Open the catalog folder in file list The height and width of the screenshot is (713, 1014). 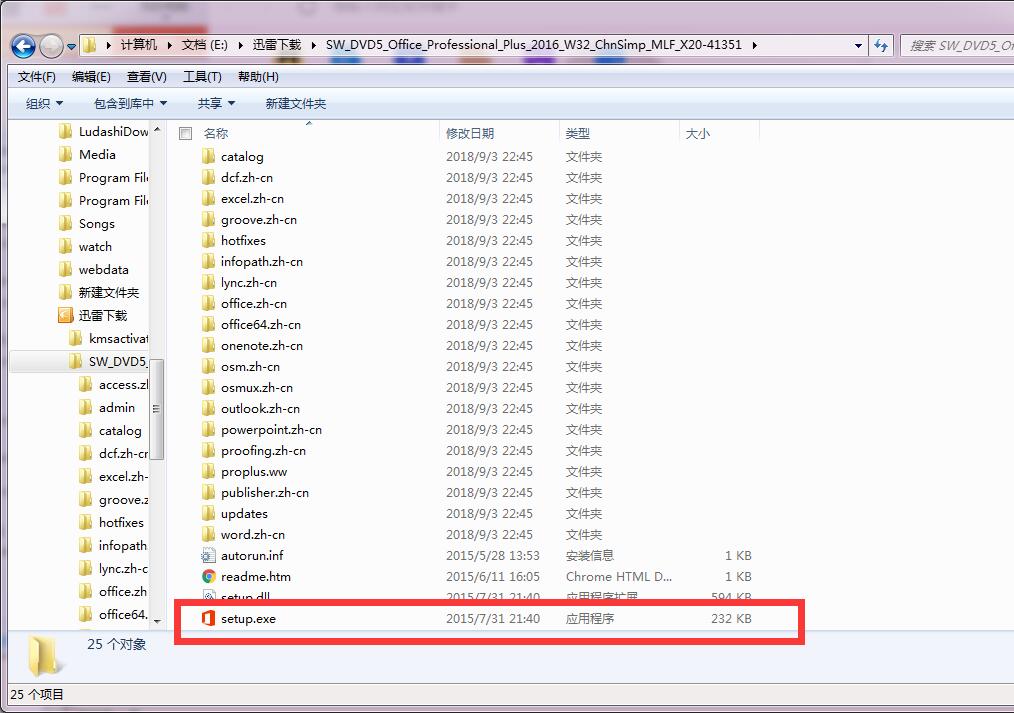[240, 156]
